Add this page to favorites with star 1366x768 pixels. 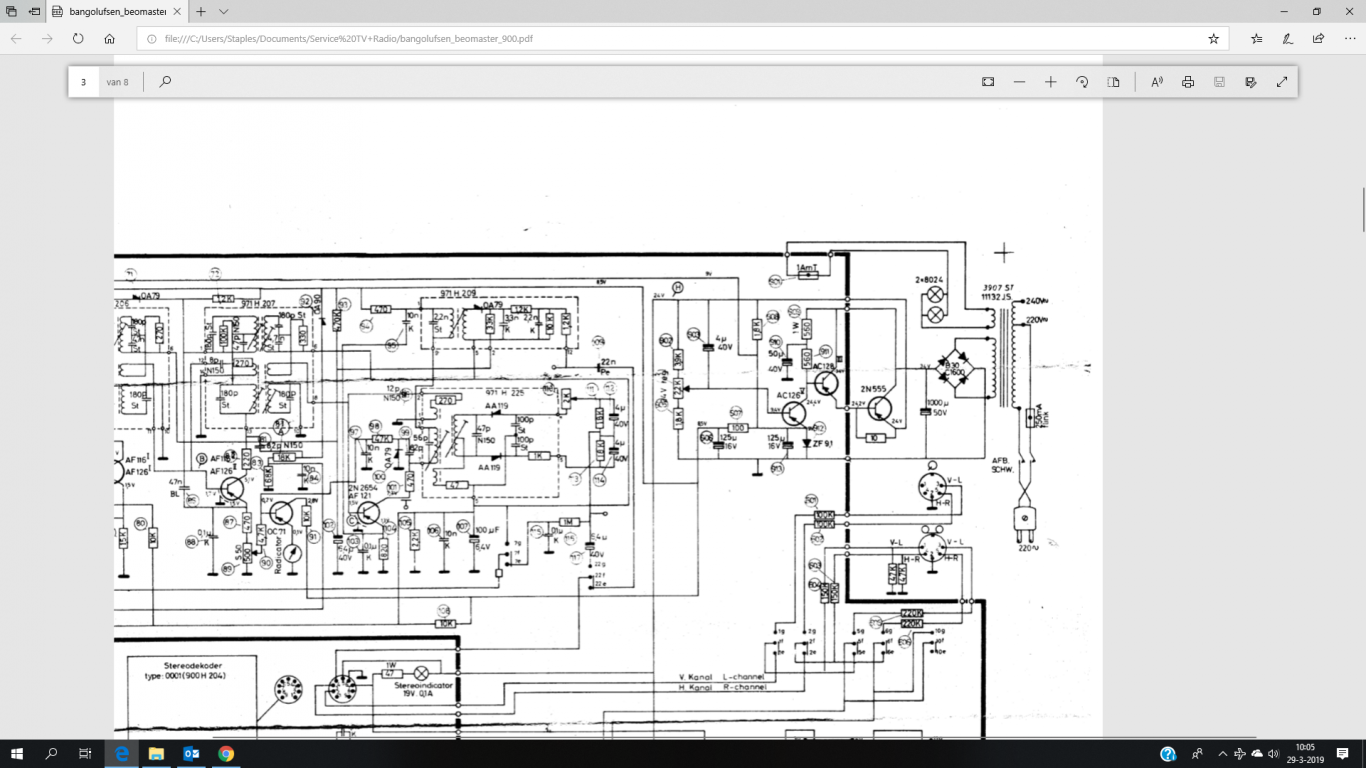(1213, 39)
